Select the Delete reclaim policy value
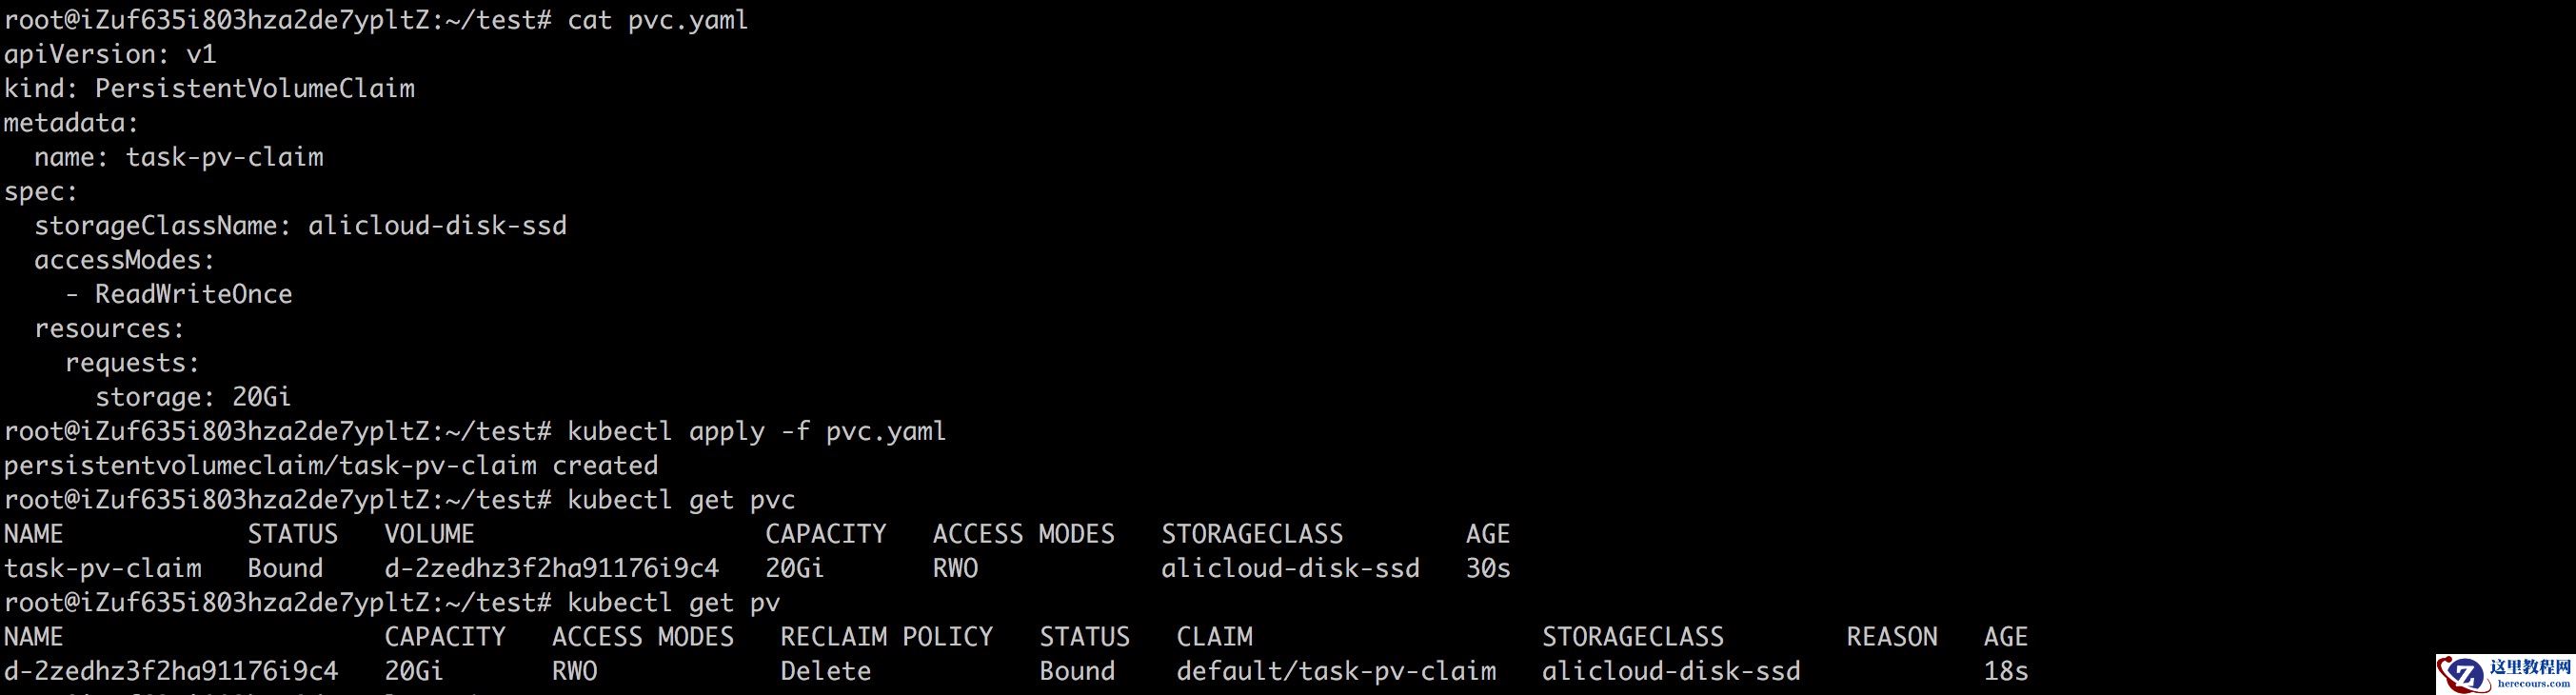Image resolution: width=2576 pixels, height=695 pixels. pyautogui.click(x=825, y=671)
